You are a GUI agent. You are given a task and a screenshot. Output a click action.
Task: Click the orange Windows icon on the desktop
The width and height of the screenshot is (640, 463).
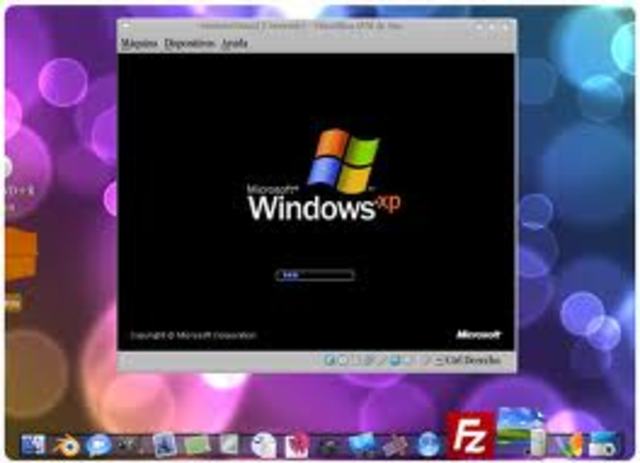[21, 255]
